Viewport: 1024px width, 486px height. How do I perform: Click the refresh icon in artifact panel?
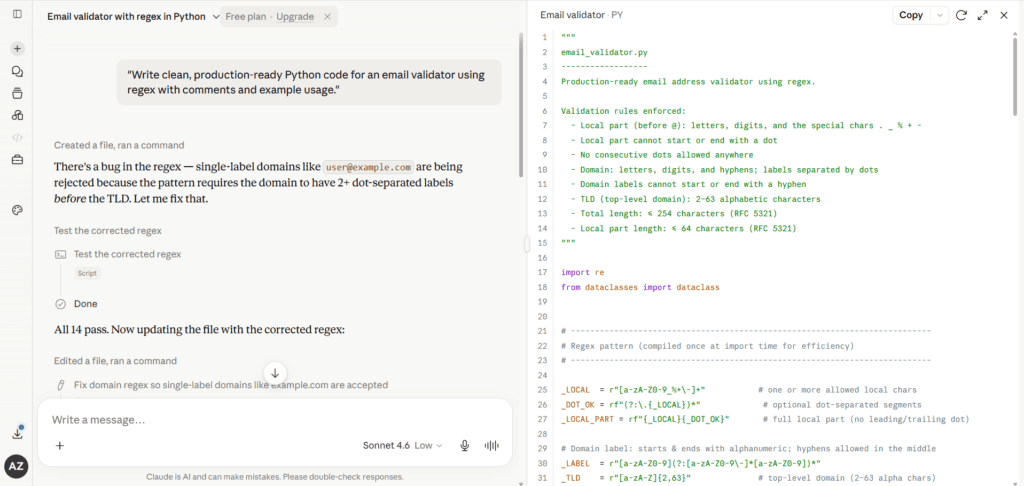[x=961, y=15]
